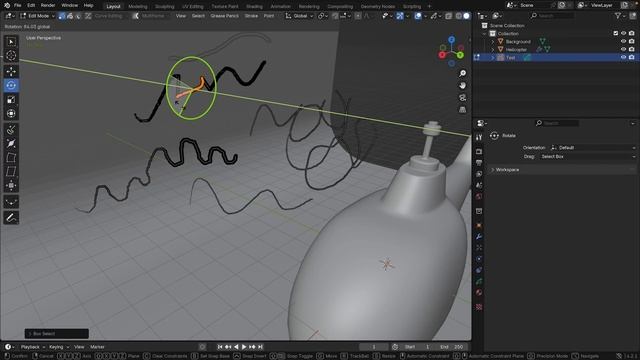Select the Transform tool

coord(11,113)
